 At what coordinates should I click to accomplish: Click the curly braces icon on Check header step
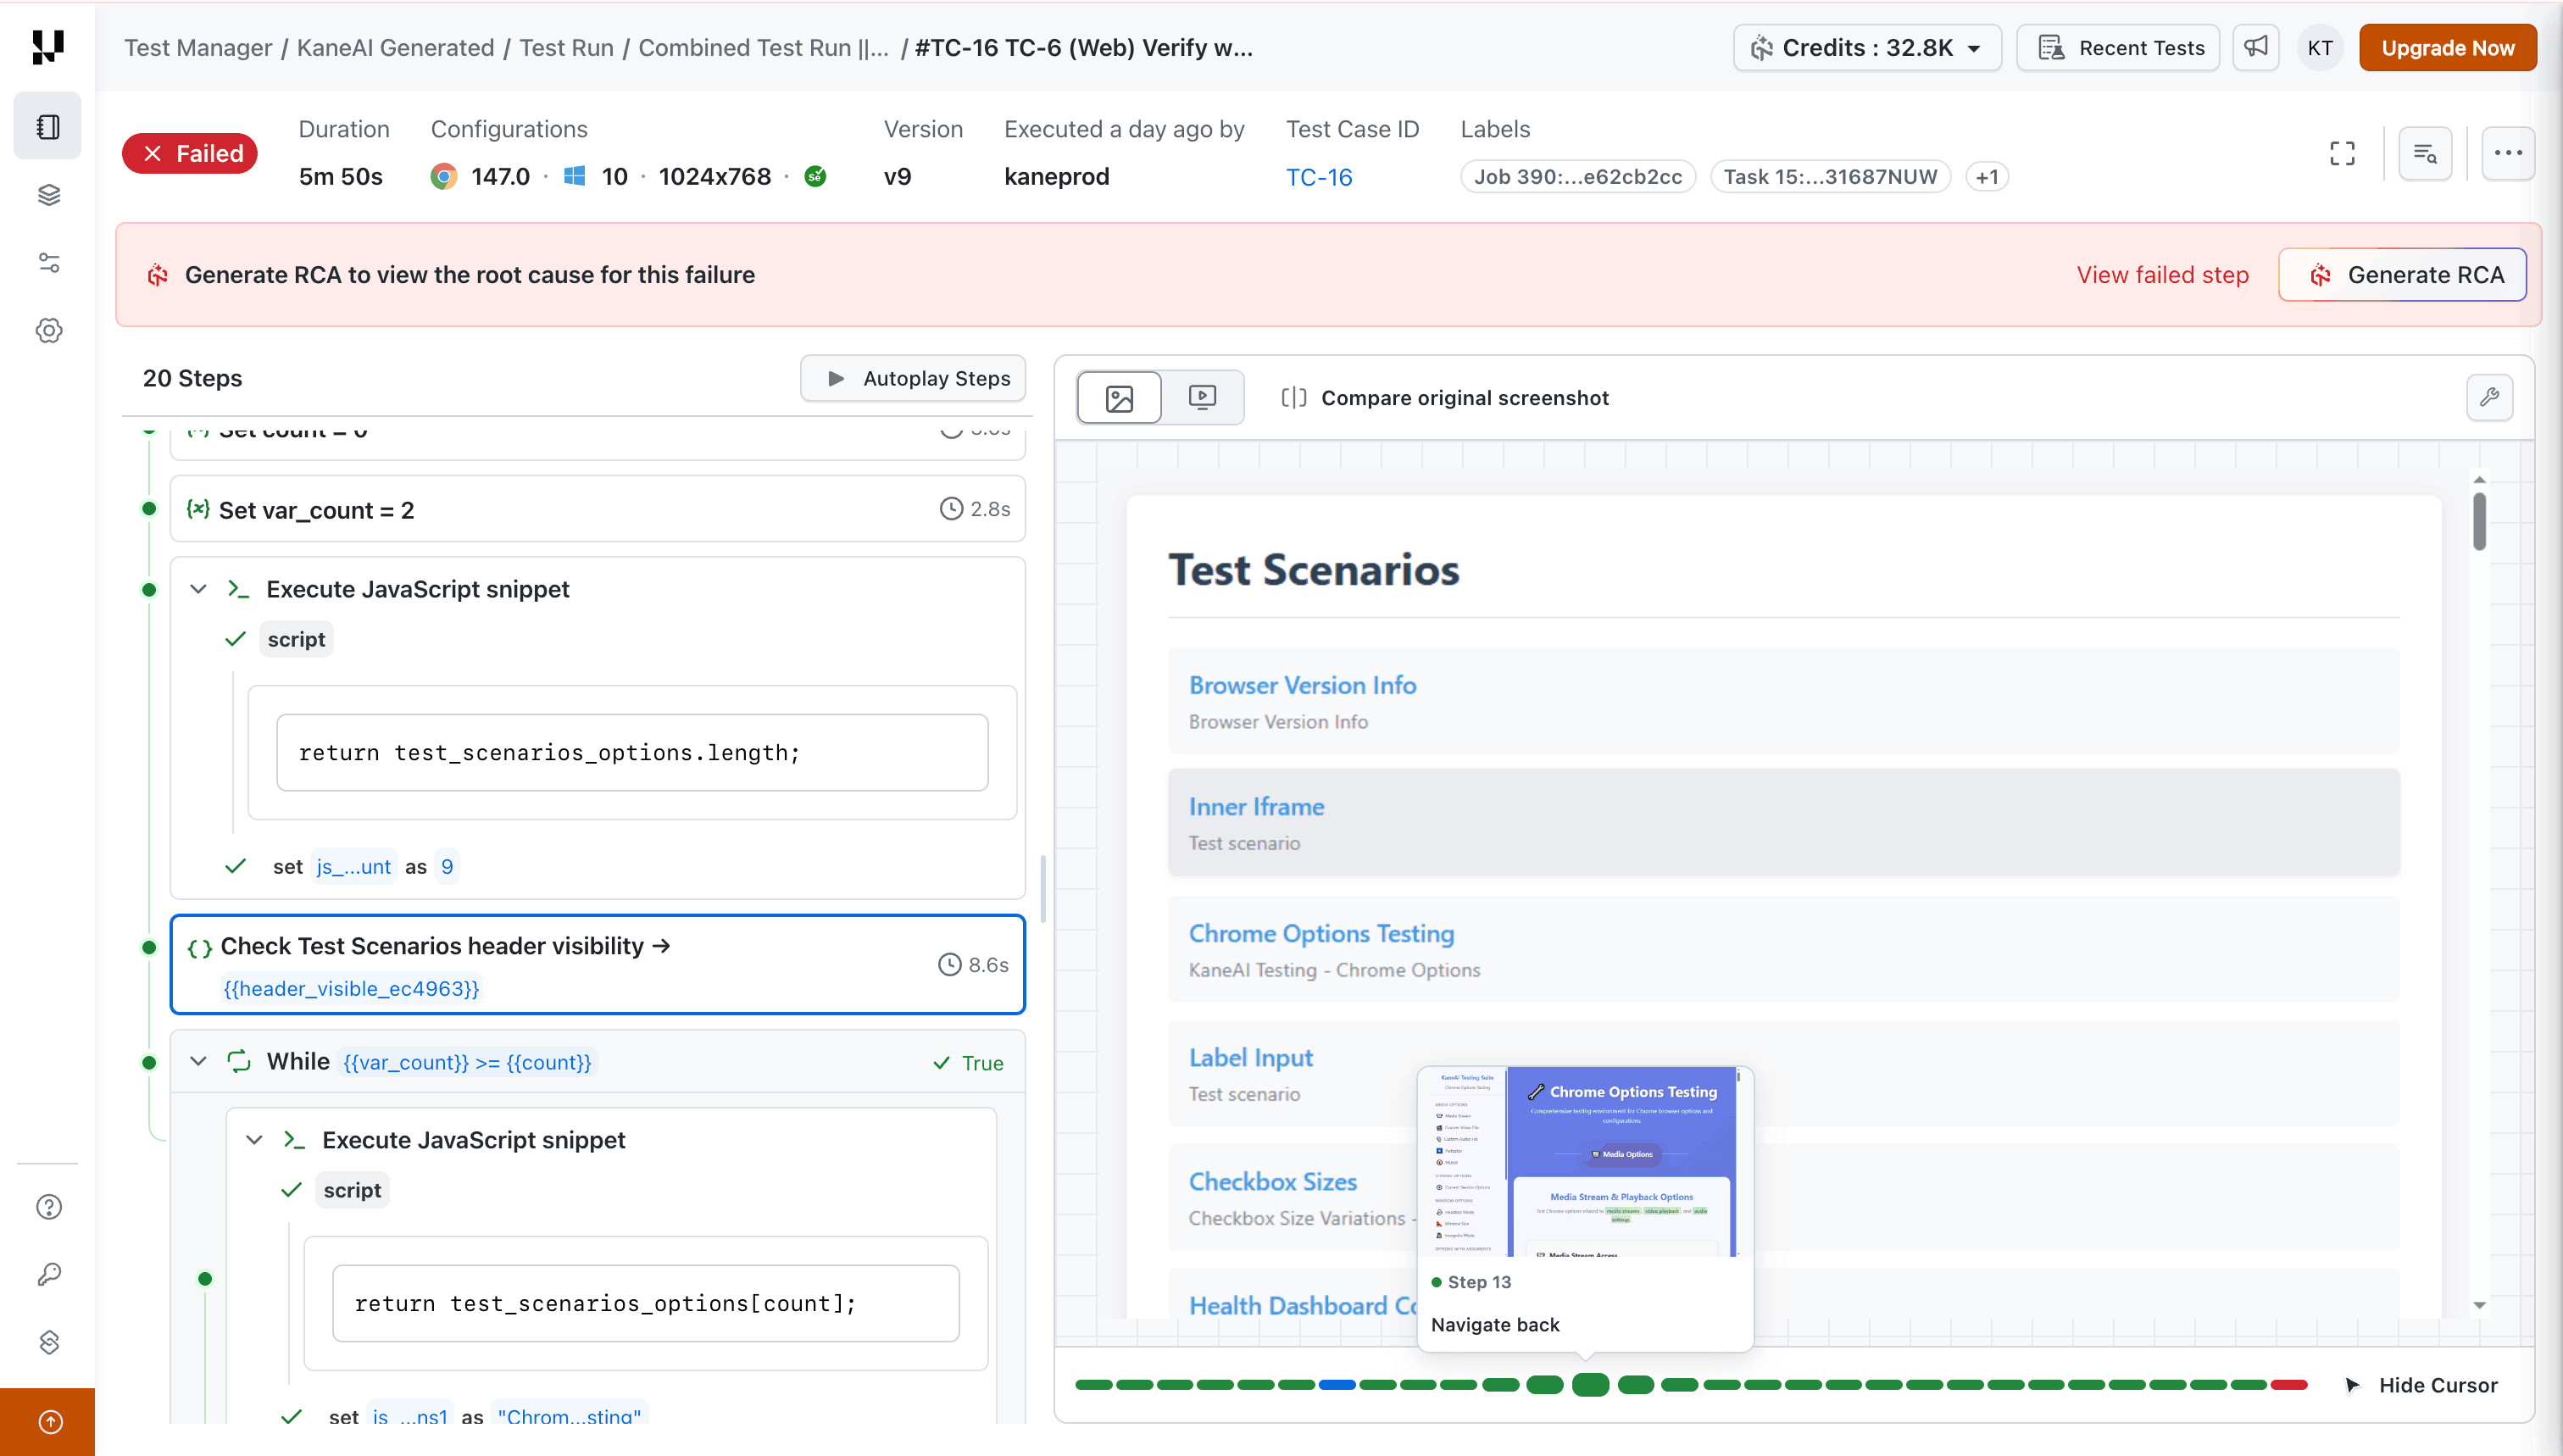tap(199, 948)
